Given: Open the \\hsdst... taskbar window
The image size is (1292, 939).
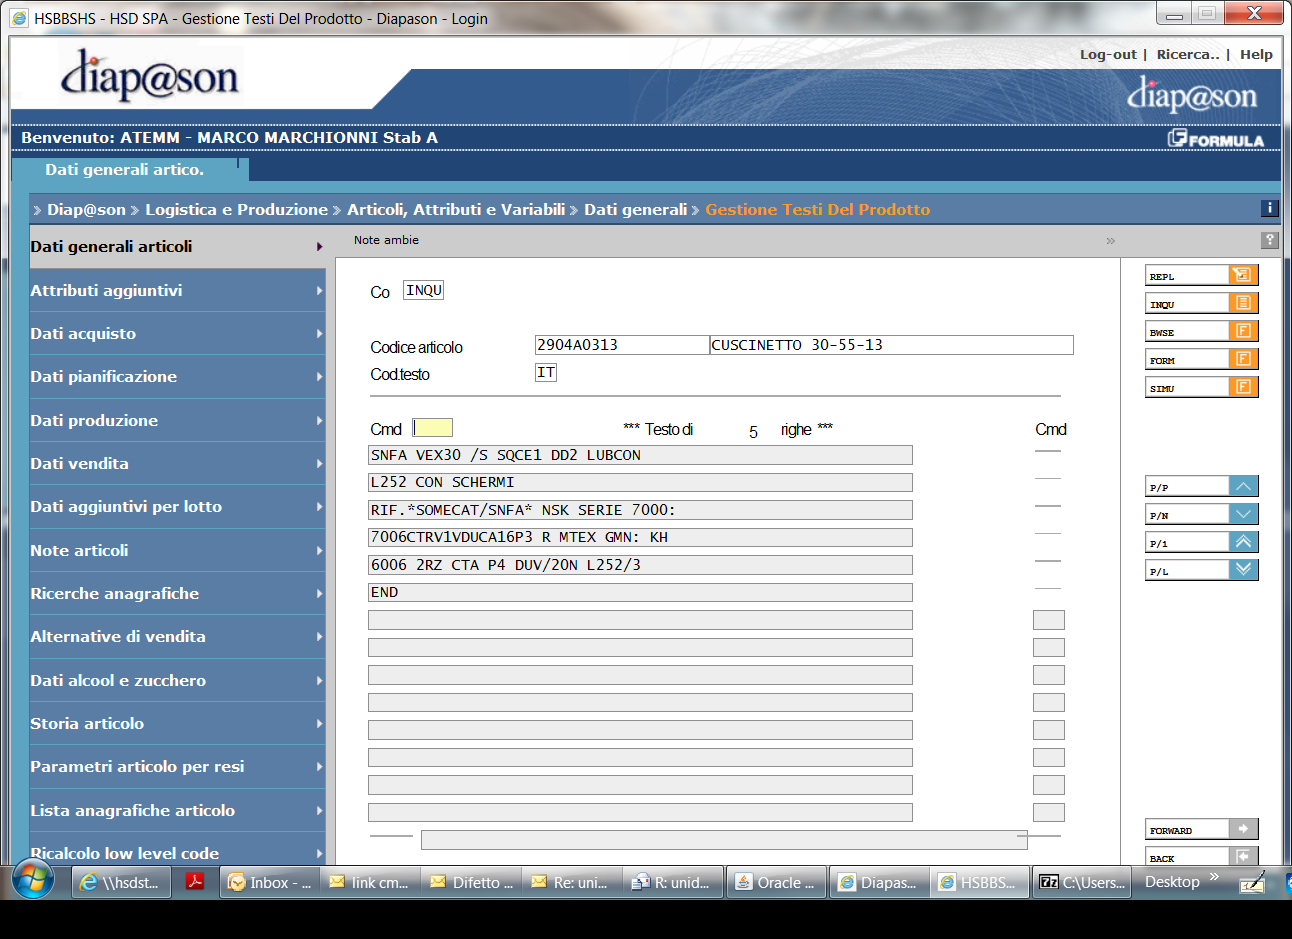Looking at the screenshot, I should [x=122, y=882].
